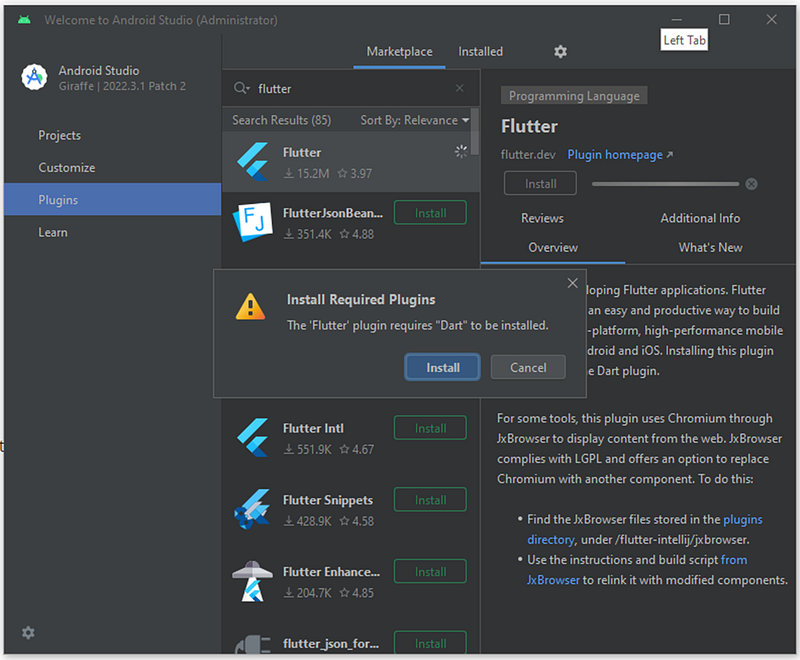
Task: Click the loading spinner on Flutter row
Action: [461, 151]
